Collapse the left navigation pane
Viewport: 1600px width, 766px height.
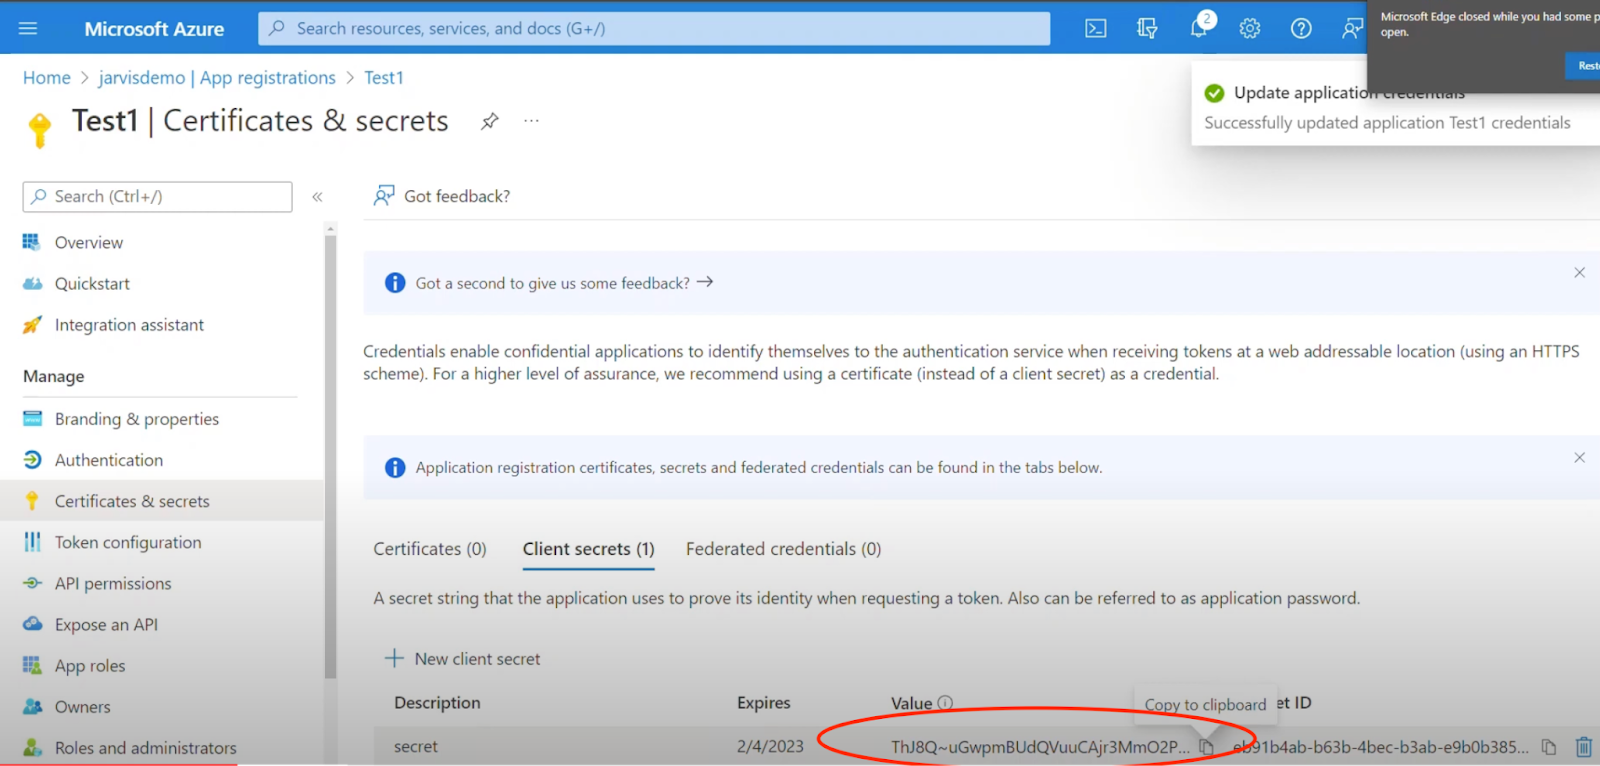pyautogui.click(x=317, y=197)
